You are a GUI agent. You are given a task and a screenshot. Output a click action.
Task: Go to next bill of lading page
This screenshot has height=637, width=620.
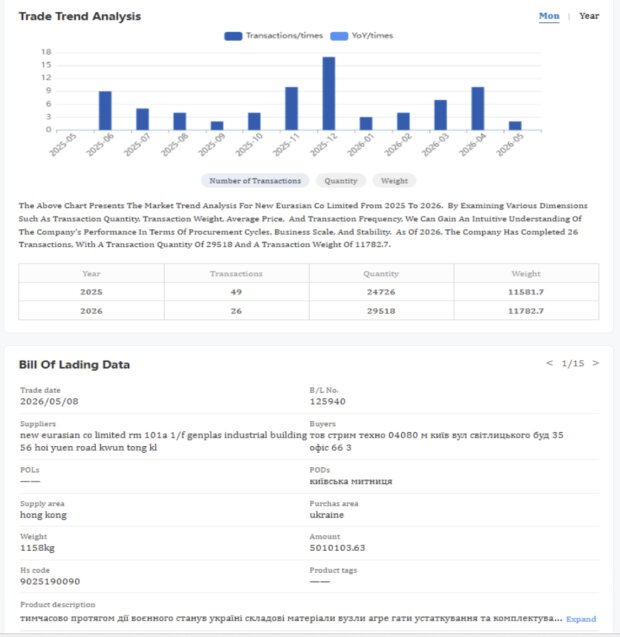click(596, 363)
